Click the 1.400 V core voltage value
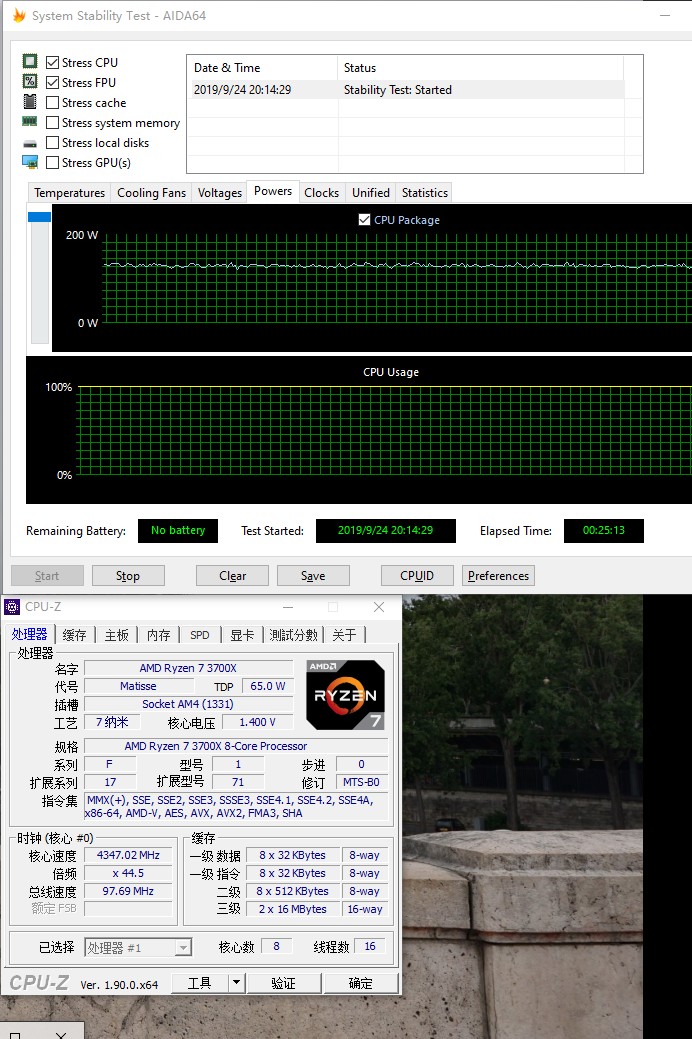This screenshot has width=692, height=1039. tap(258, 722)
